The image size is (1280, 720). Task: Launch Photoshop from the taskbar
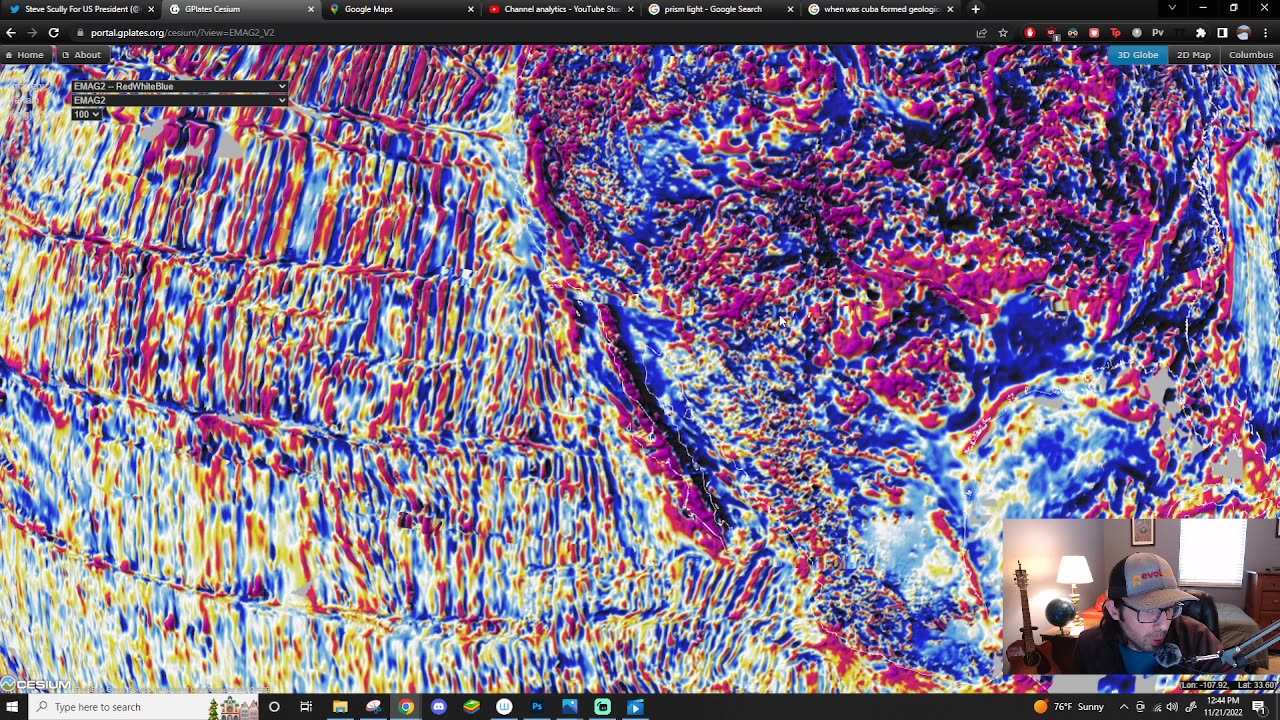[537, 707]
